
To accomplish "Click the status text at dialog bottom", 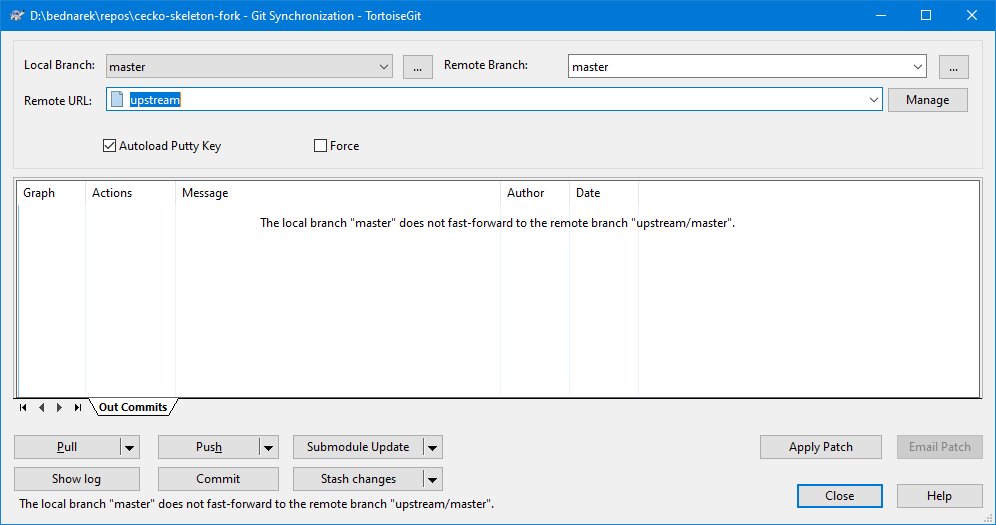I will point(257,504).
